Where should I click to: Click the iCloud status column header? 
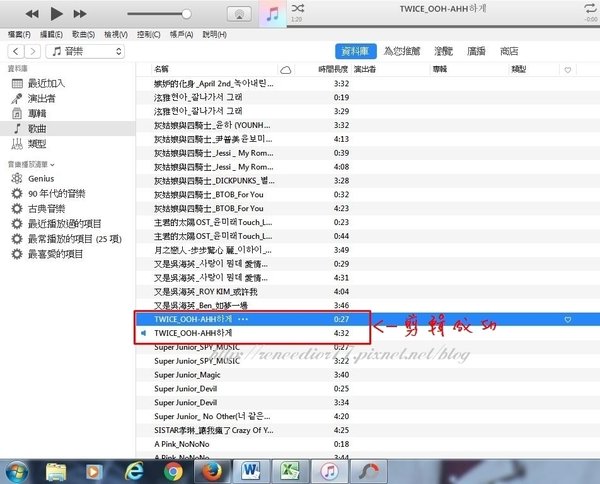point(286,70)
